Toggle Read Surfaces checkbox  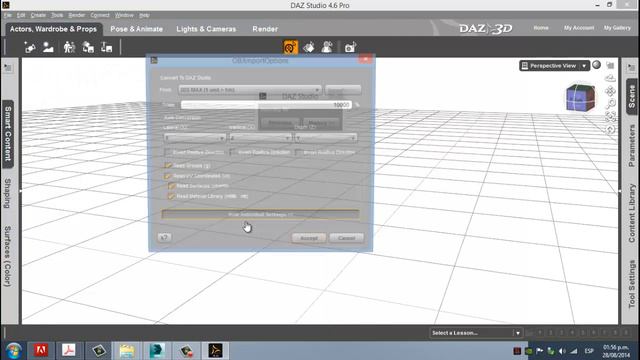click(171, 186)
